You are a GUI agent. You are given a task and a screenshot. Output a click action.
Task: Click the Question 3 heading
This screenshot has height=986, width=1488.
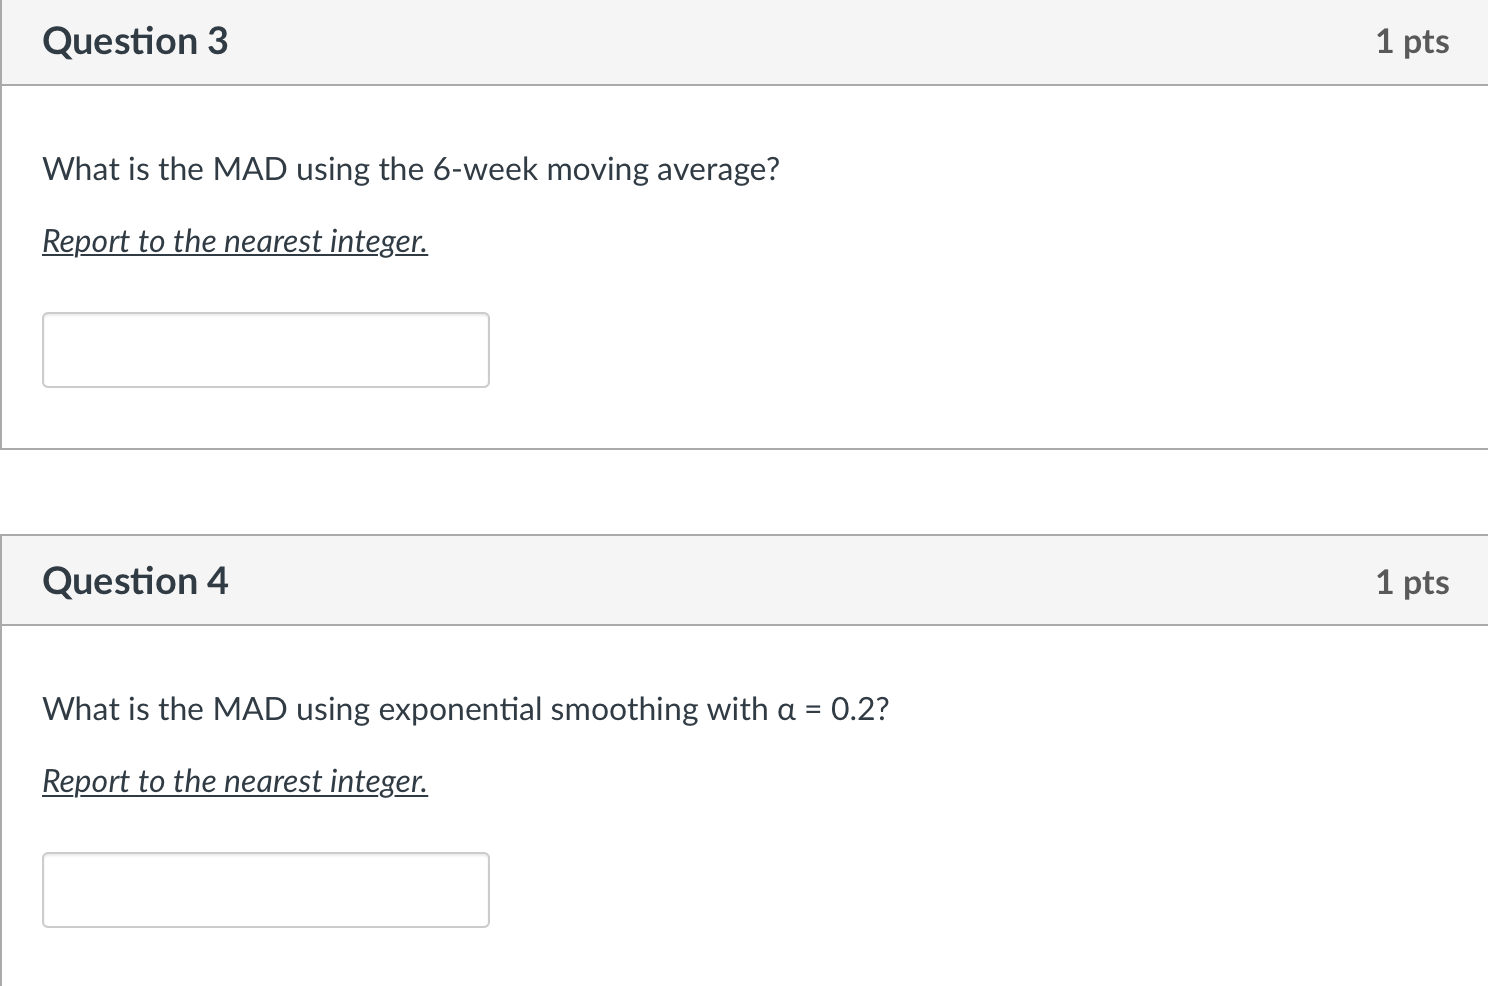tap(135, 41)
